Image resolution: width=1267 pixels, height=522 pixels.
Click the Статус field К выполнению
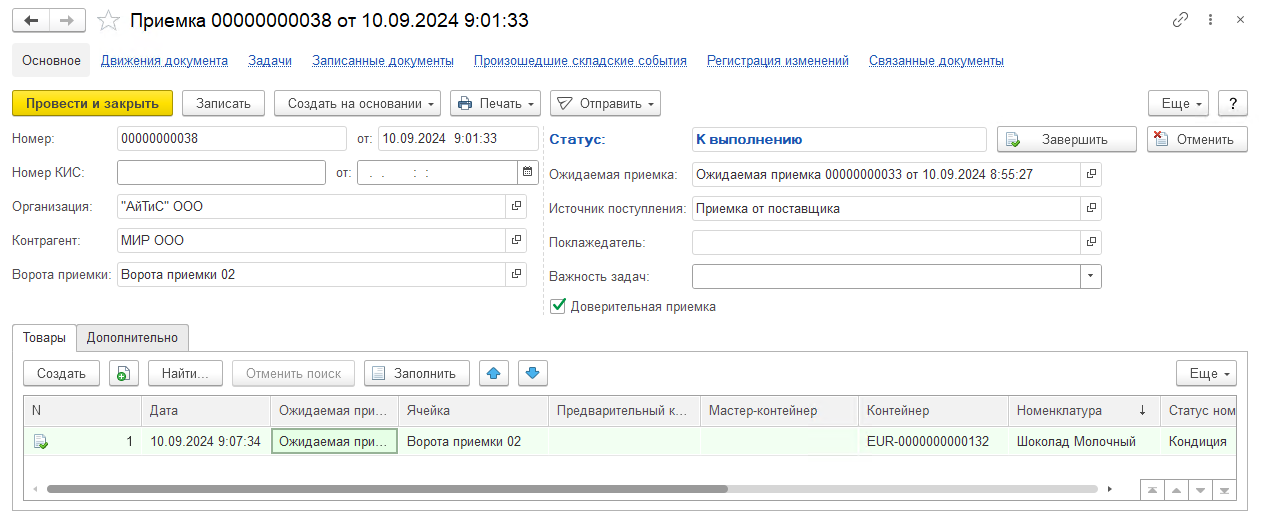pos(839,139)
